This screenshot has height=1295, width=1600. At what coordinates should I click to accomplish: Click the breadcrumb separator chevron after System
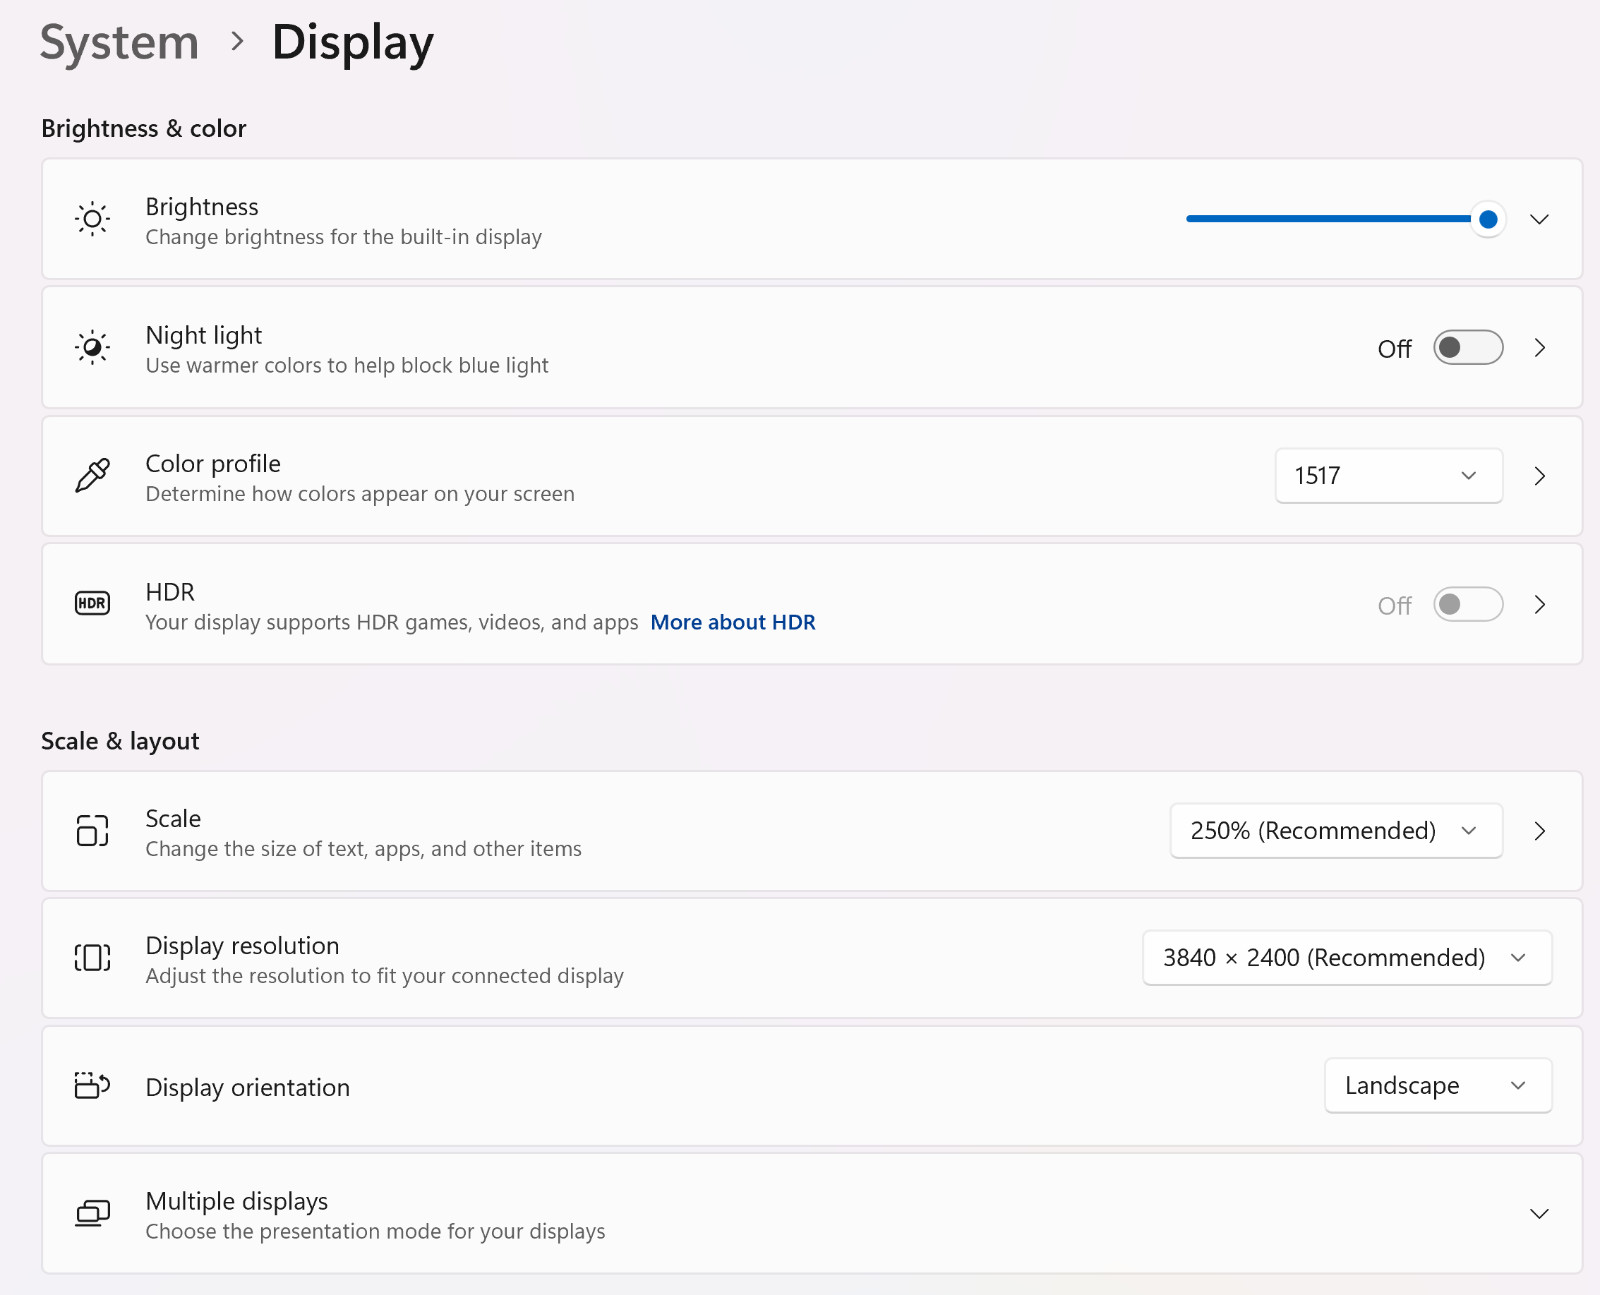point(237,42)
